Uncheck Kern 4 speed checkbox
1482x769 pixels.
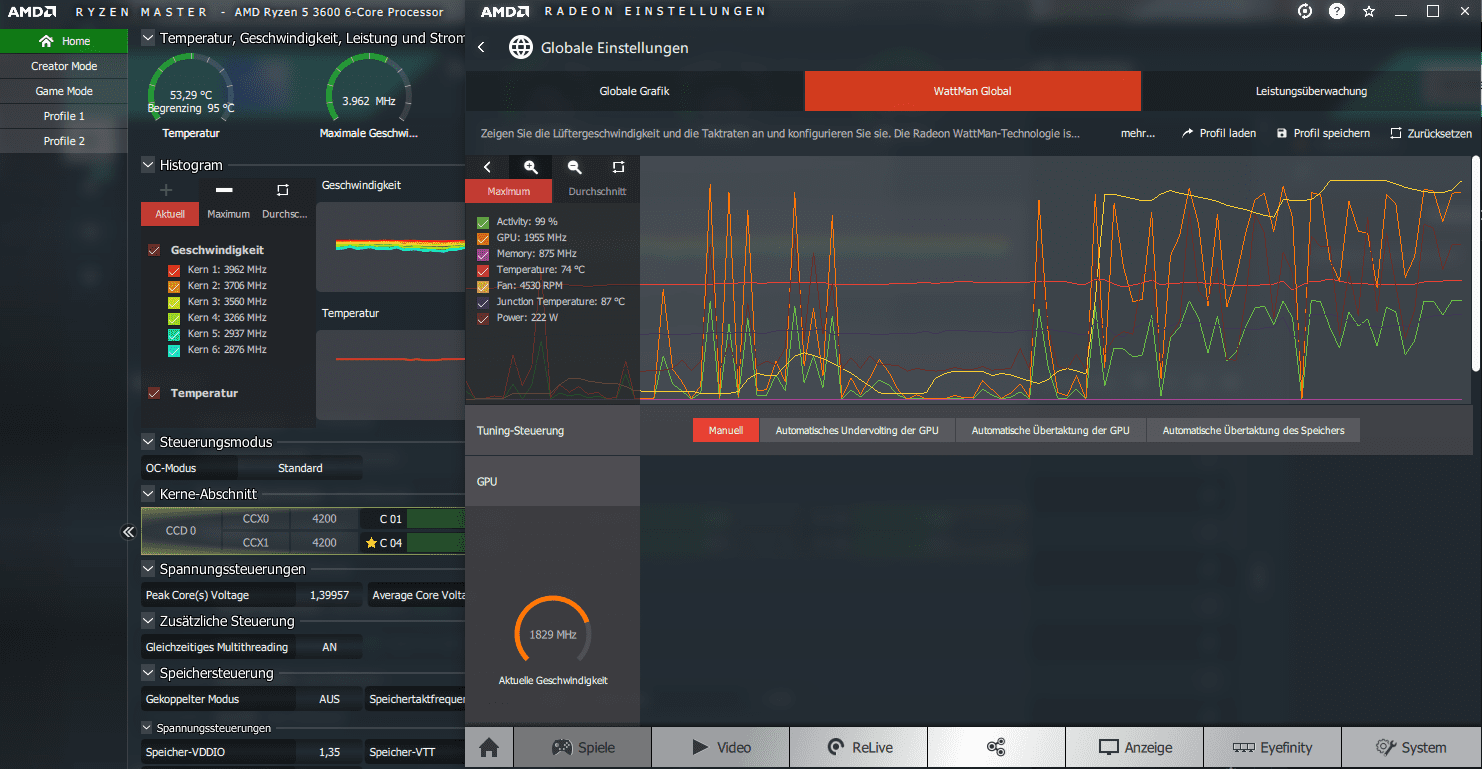(x=174, y=318)
